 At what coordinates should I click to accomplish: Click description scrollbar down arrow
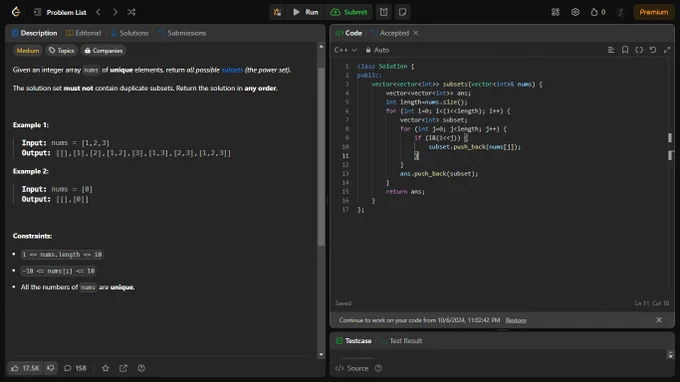(321, 355)
